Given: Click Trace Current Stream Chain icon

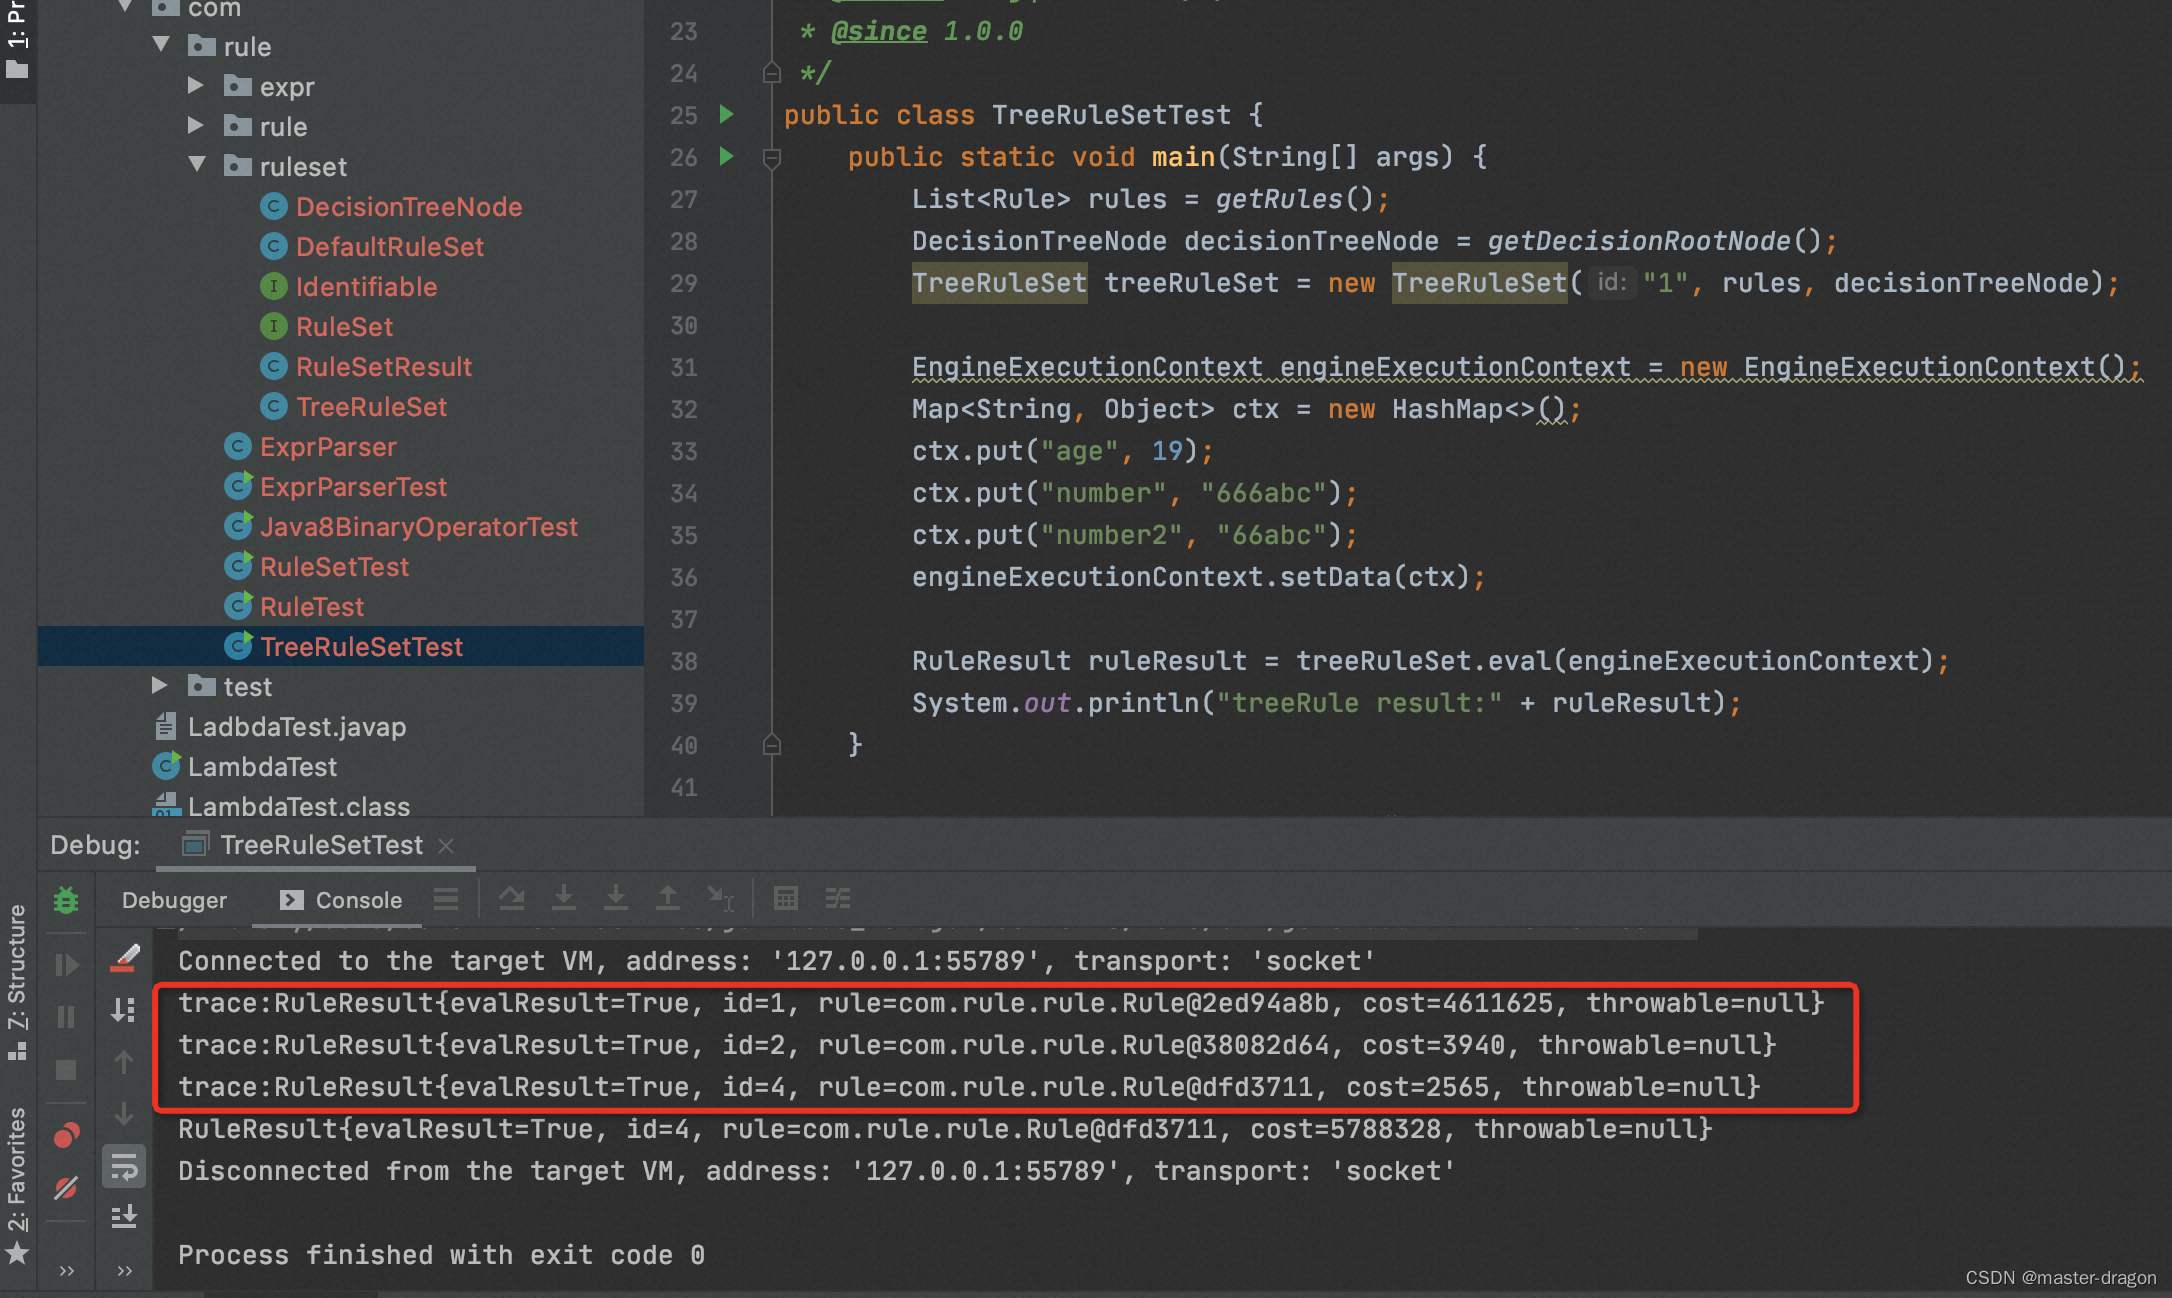Looking at the screenshot, I should click(x=838, y=899).
